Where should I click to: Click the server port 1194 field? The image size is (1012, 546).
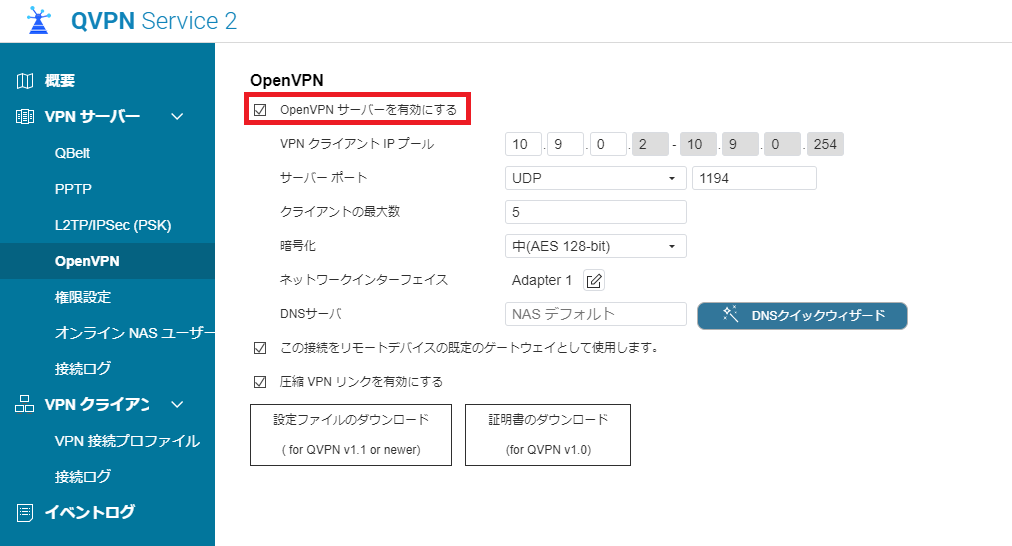(754, 178)
